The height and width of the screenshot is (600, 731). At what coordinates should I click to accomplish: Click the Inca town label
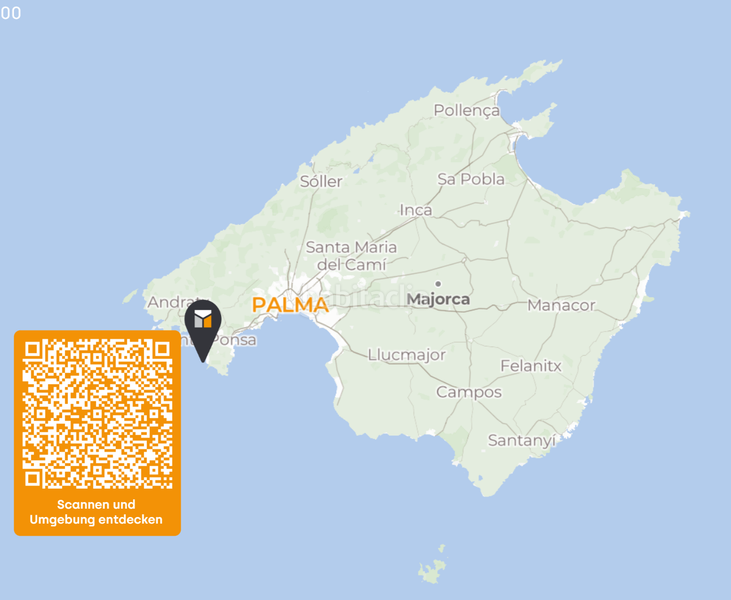pos(416,210)
